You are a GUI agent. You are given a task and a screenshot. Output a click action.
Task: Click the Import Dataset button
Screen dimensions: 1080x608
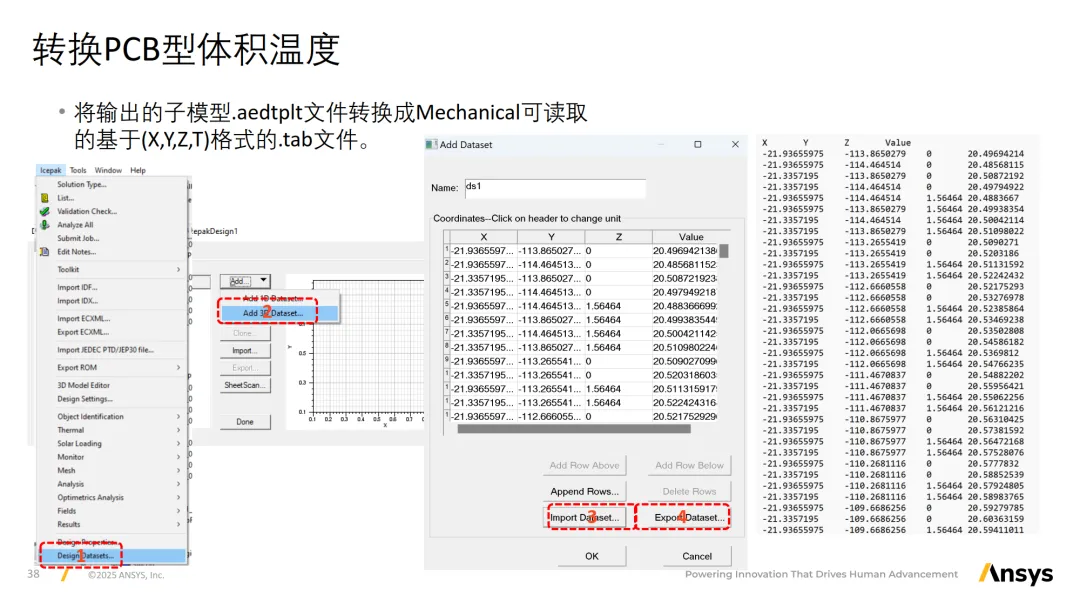[584, 518]
